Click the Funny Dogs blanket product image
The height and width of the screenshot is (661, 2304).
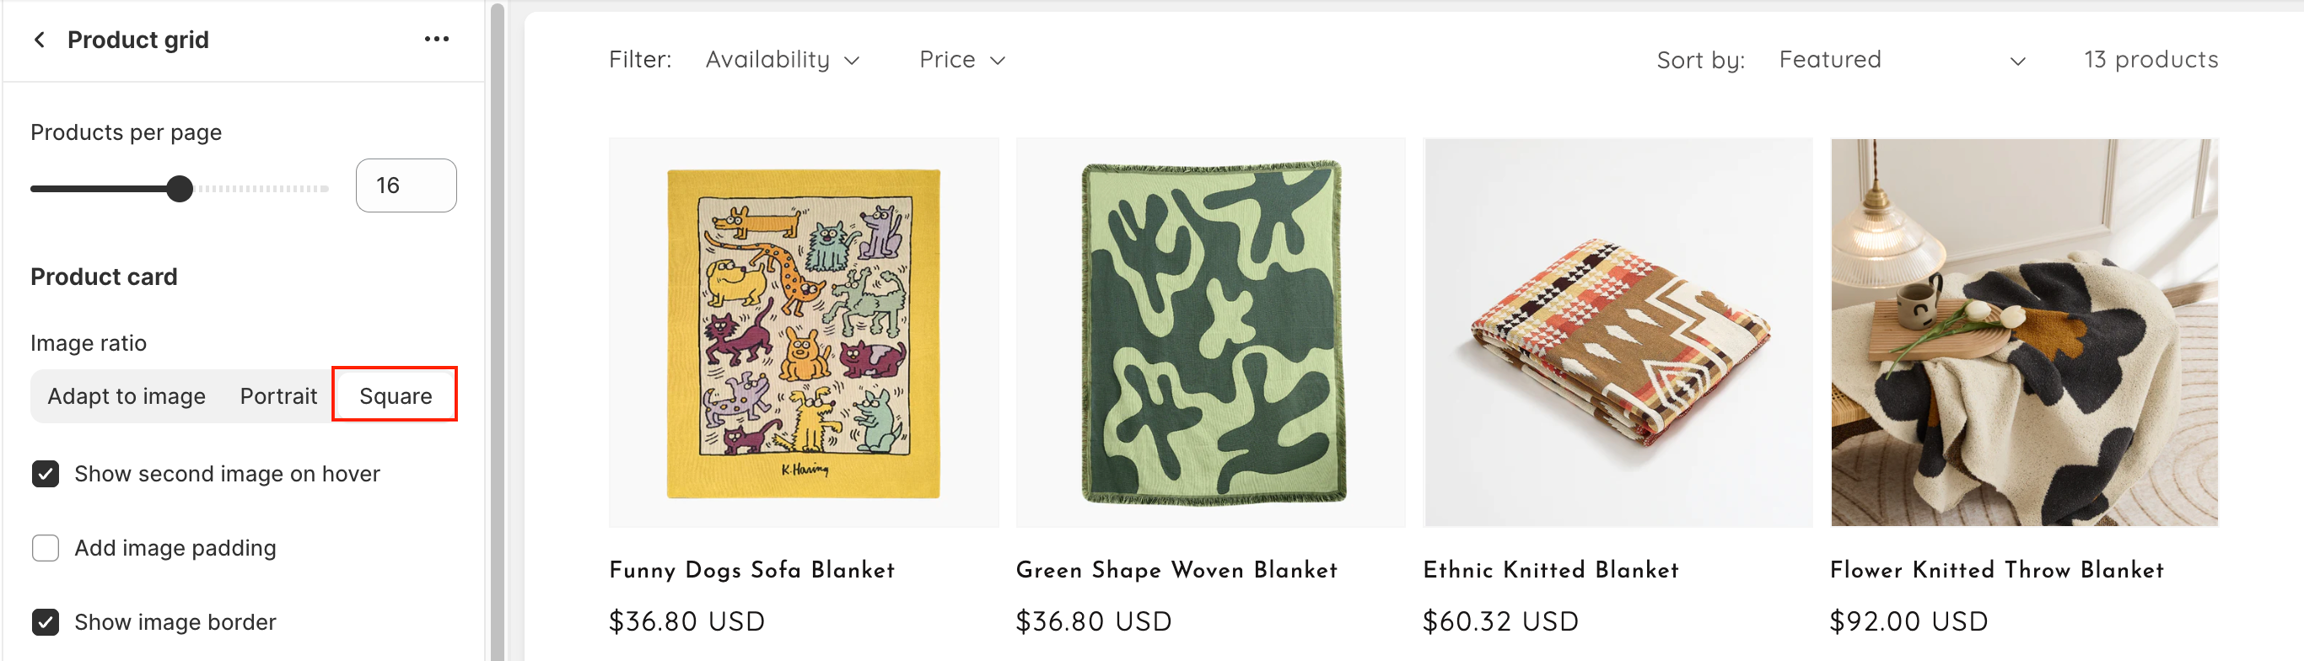click(x=803, y=332)
